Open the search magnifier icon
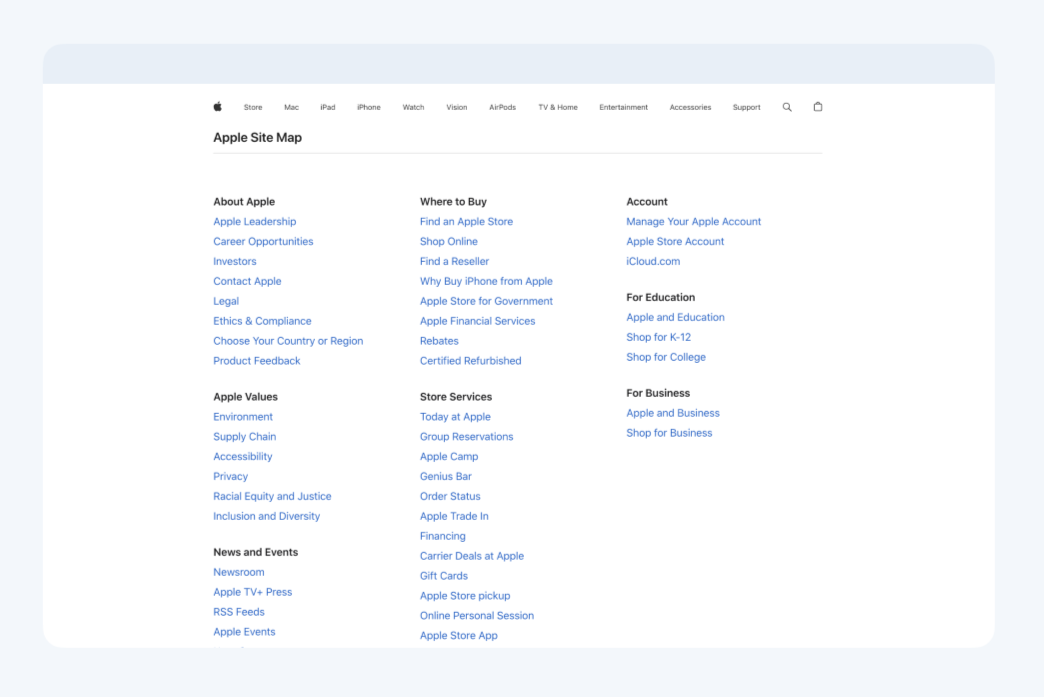The width and height of the screenshot is (1044, 697). [787, 107]
